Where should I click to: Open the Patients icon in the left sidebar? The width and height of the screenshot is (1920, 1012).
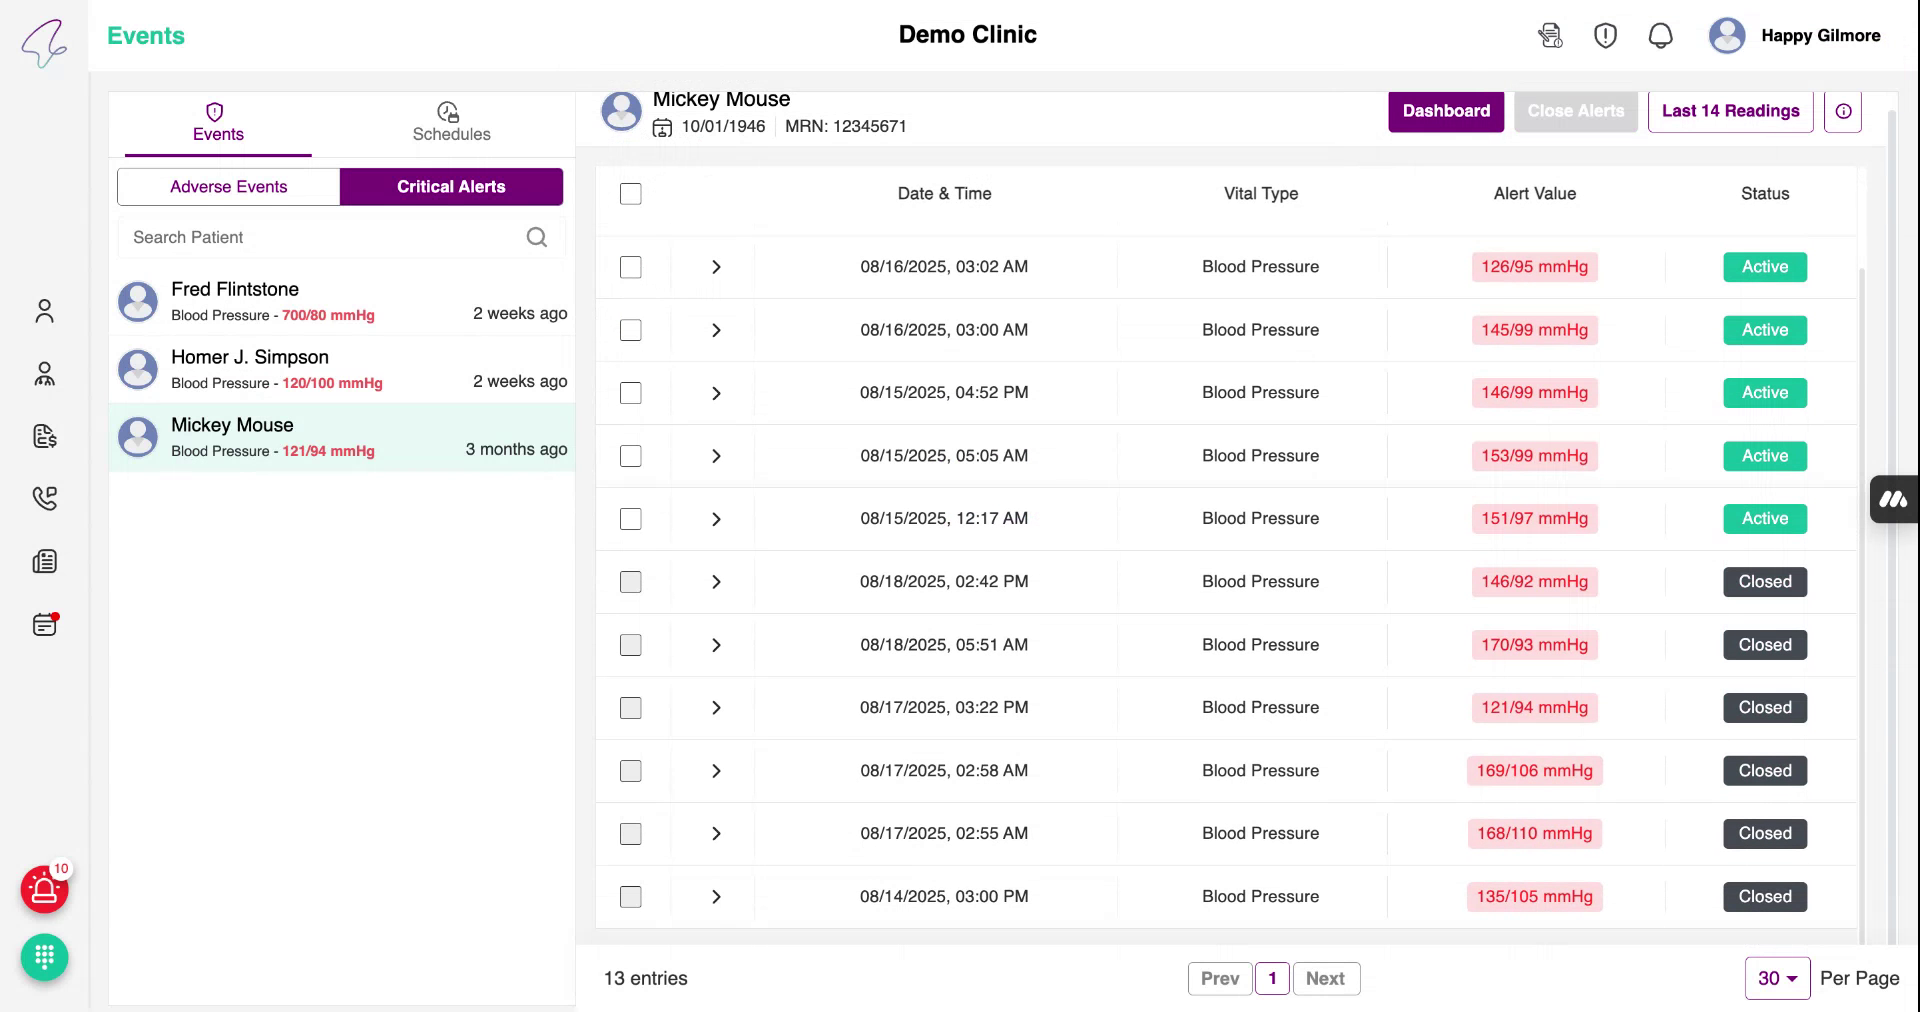click(x=44, y=311)
